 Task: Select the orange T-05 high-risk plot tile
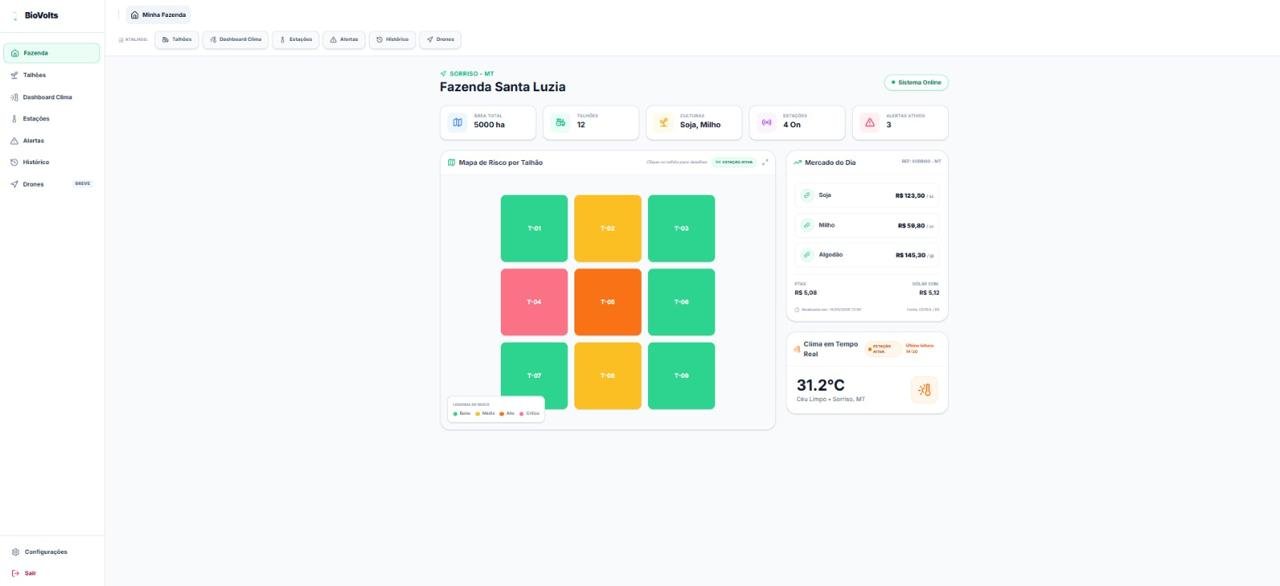pyautogui.click(x=608, y=302)
